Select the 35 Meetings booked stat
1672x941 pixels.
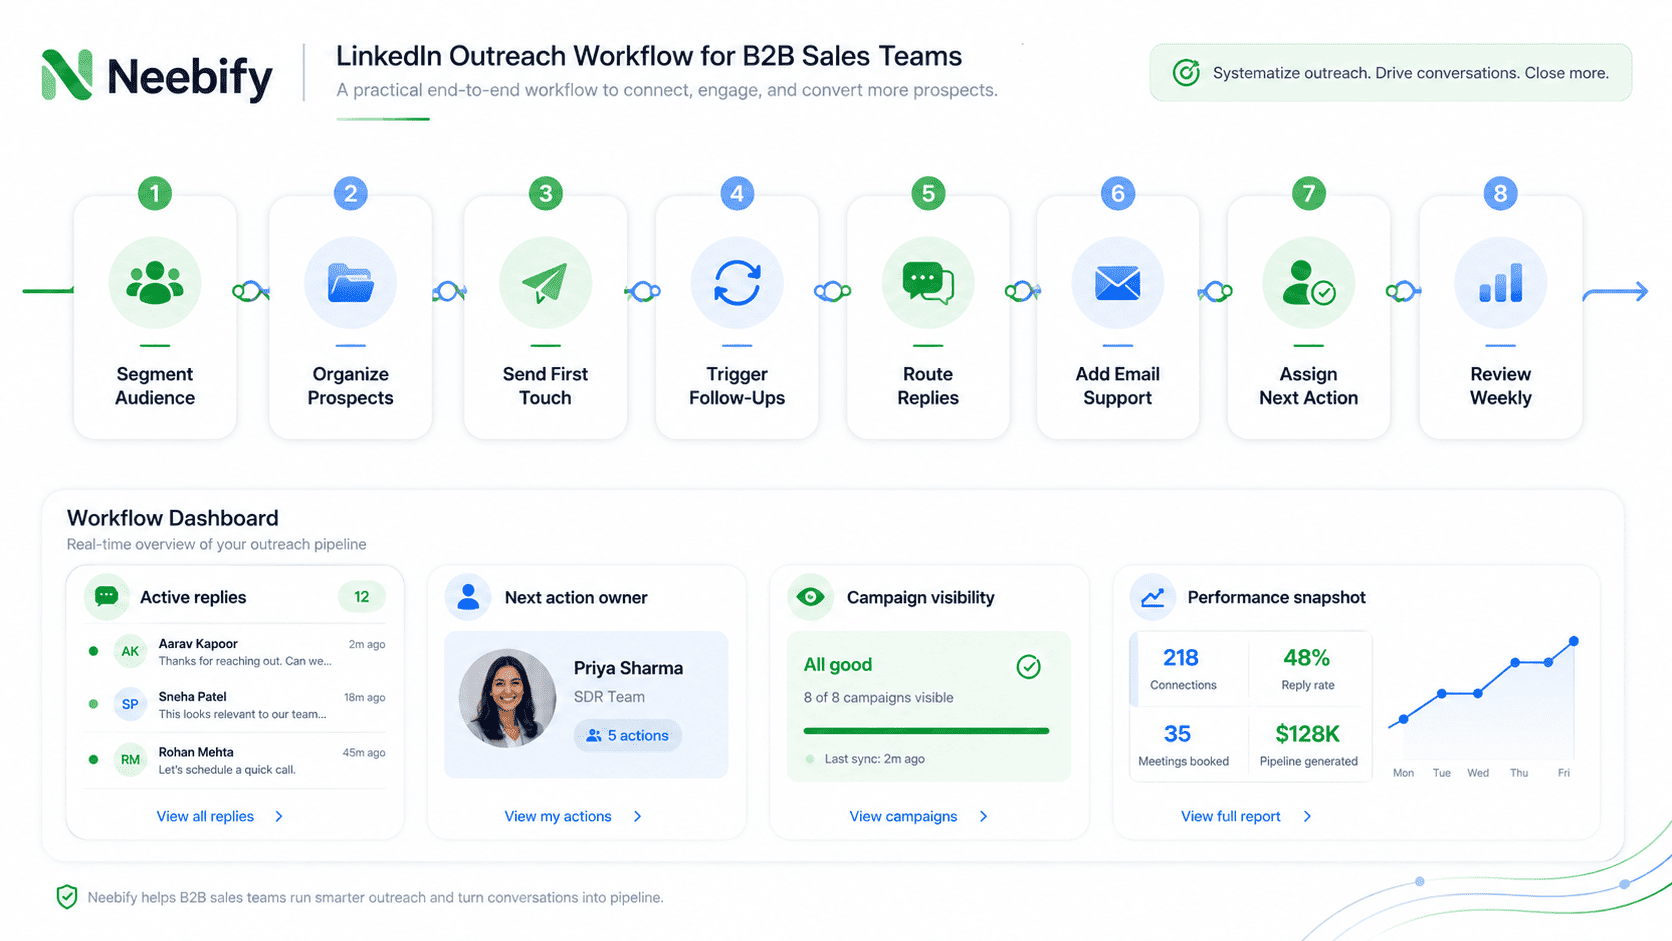coord(1183,745)
